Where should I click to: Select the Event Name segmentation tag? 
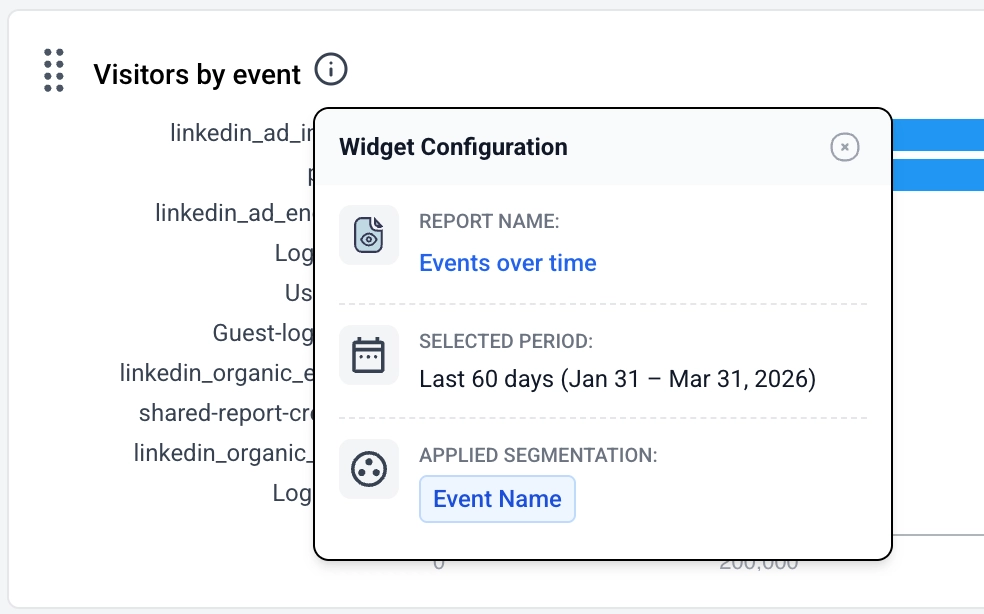tap(497, 499)
